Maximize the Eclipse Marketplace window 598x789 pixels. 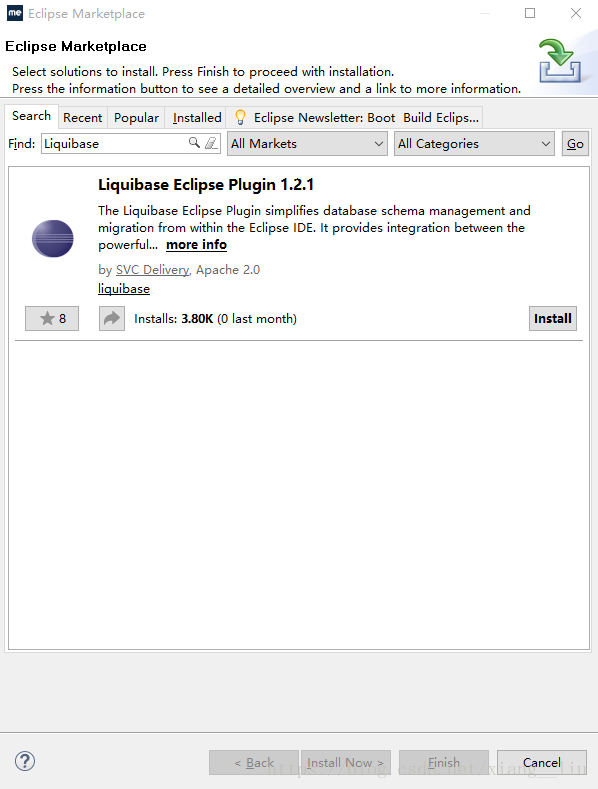click(x=530, y=13)
